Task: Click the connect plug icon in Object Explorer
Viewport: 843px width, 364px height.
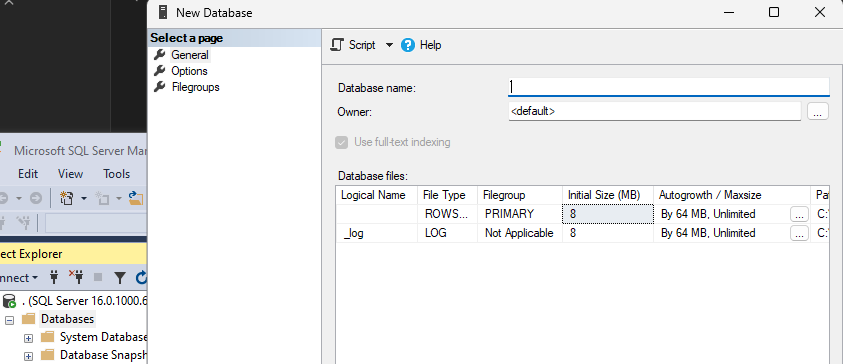Action: click(x=54, y=277)
